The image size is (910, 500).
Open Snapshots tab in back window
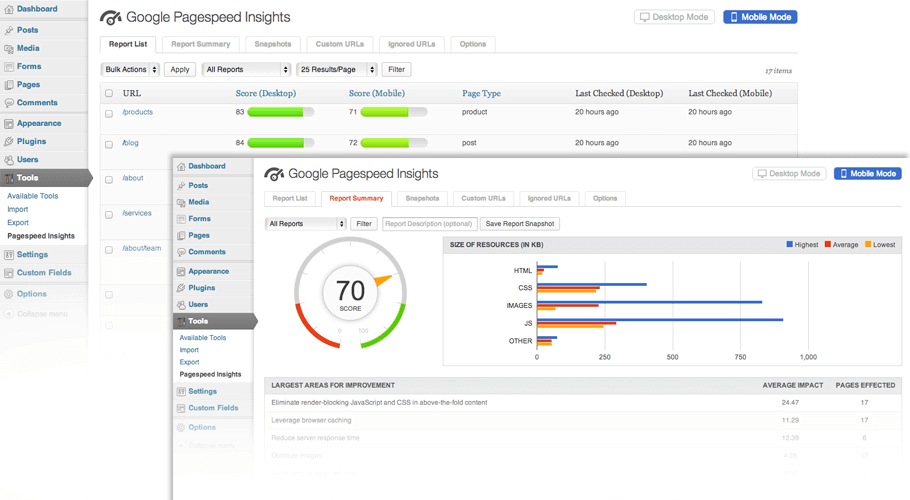(x=272, y=44)
